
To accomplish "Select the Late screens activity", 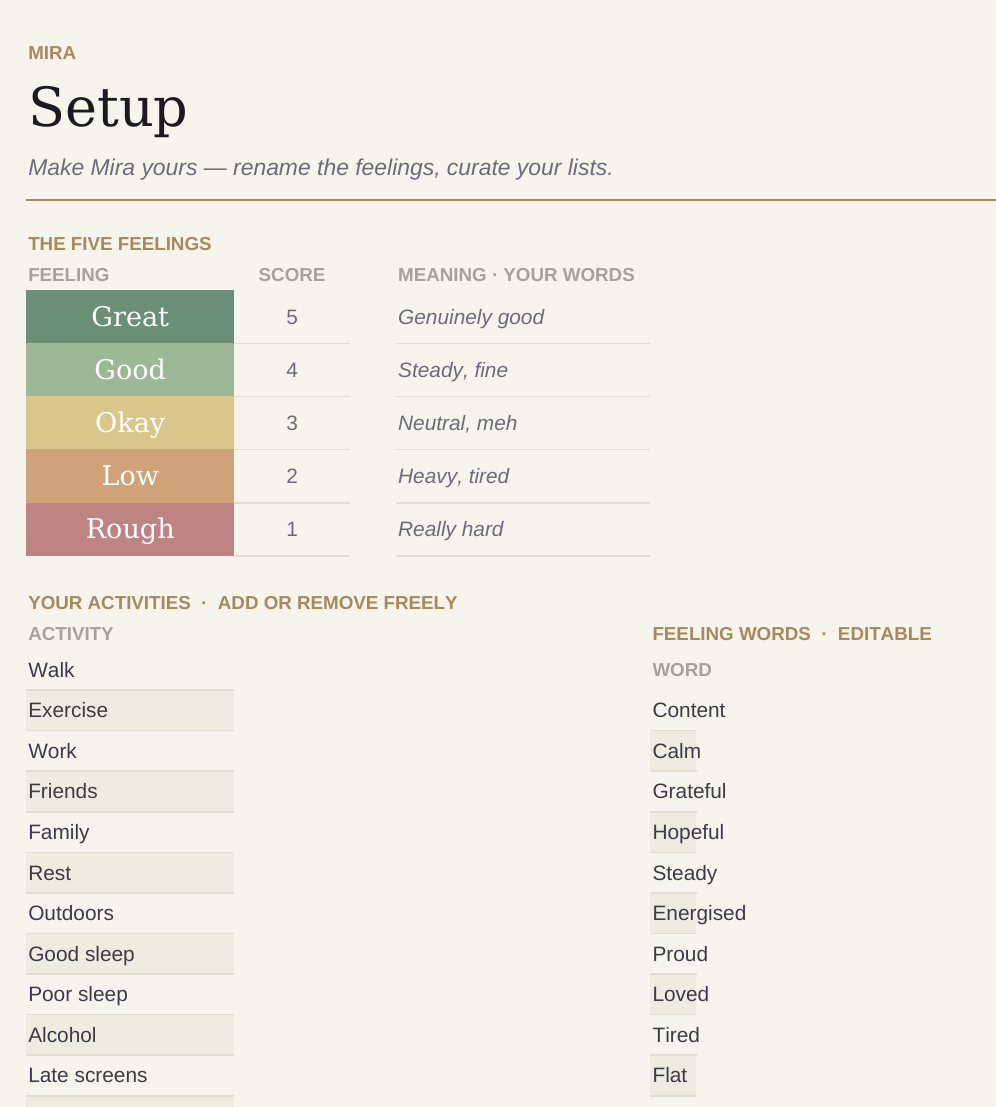I will [x=130, y=1075].
